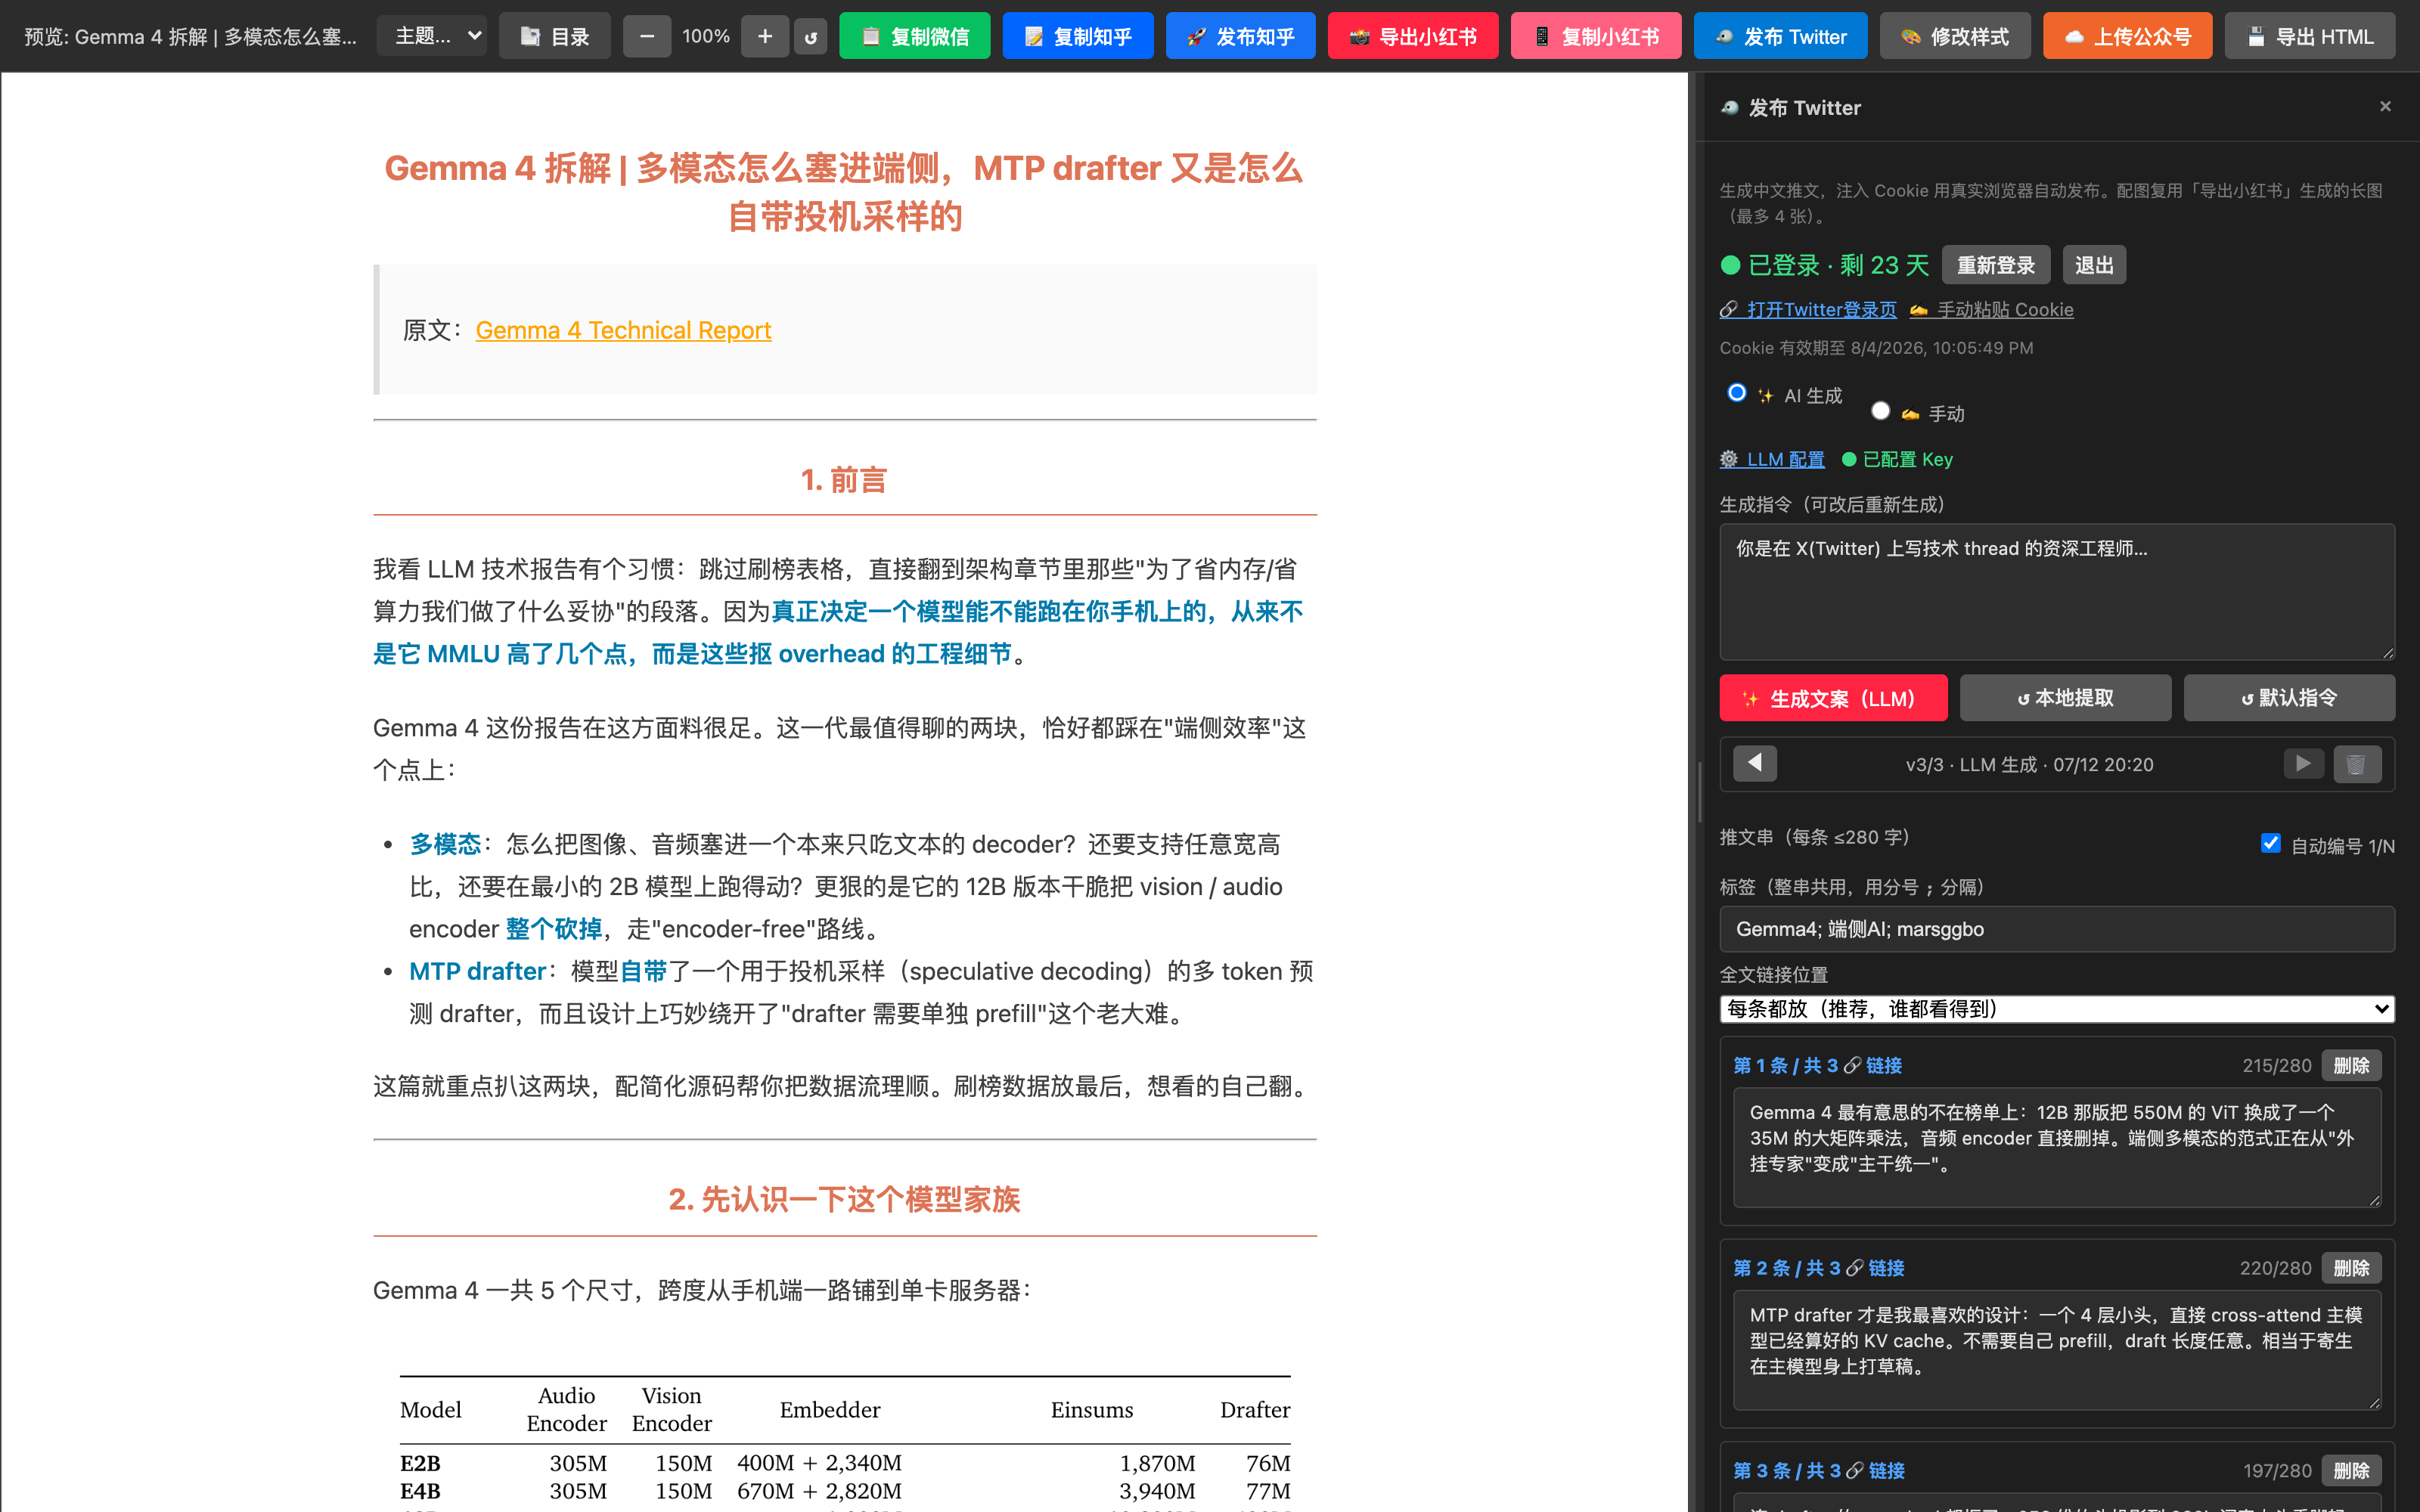2420x1512 pixels.
Task: Close the 发布 Twitter panel
Action: point(2385,106)
